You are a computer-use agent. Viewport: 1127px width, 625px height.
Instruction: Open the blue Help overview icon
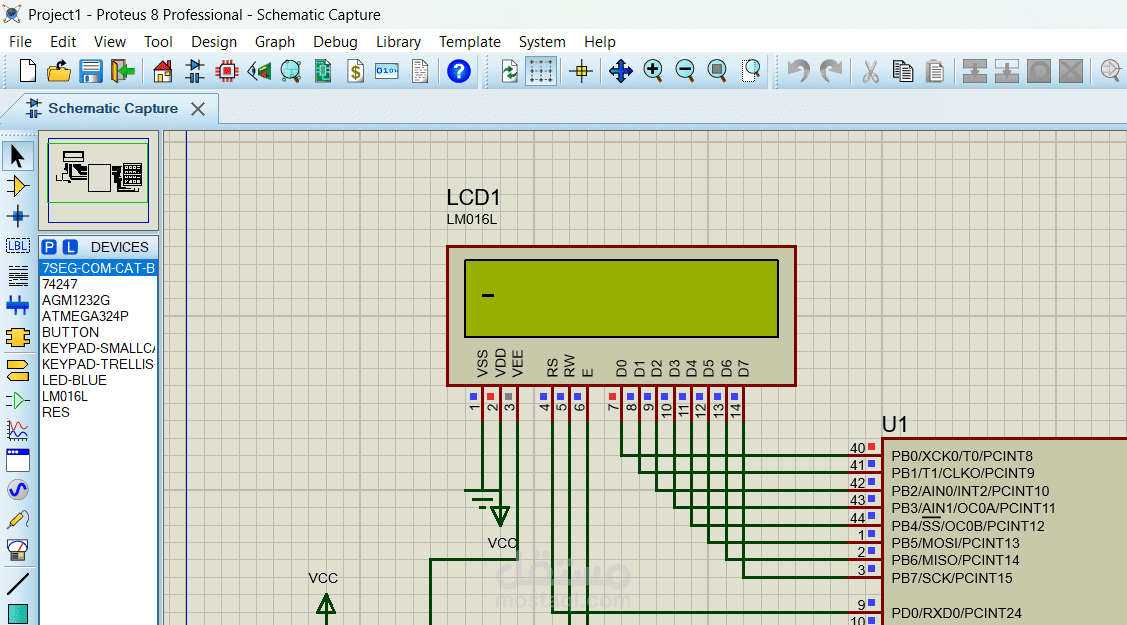[459, 71]
